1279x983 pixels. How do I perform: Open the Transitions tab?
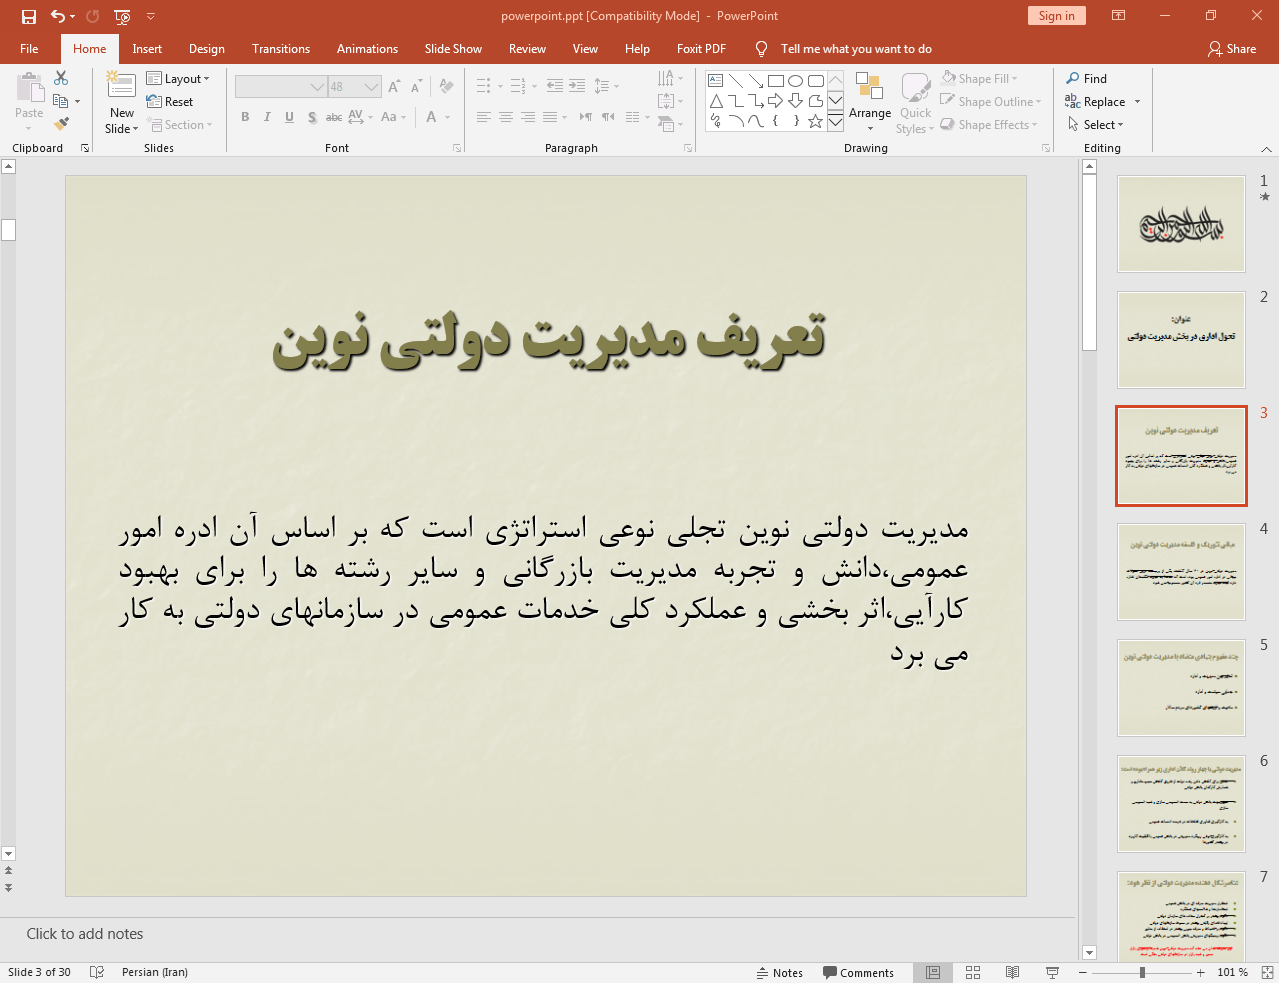pos(281,48)
